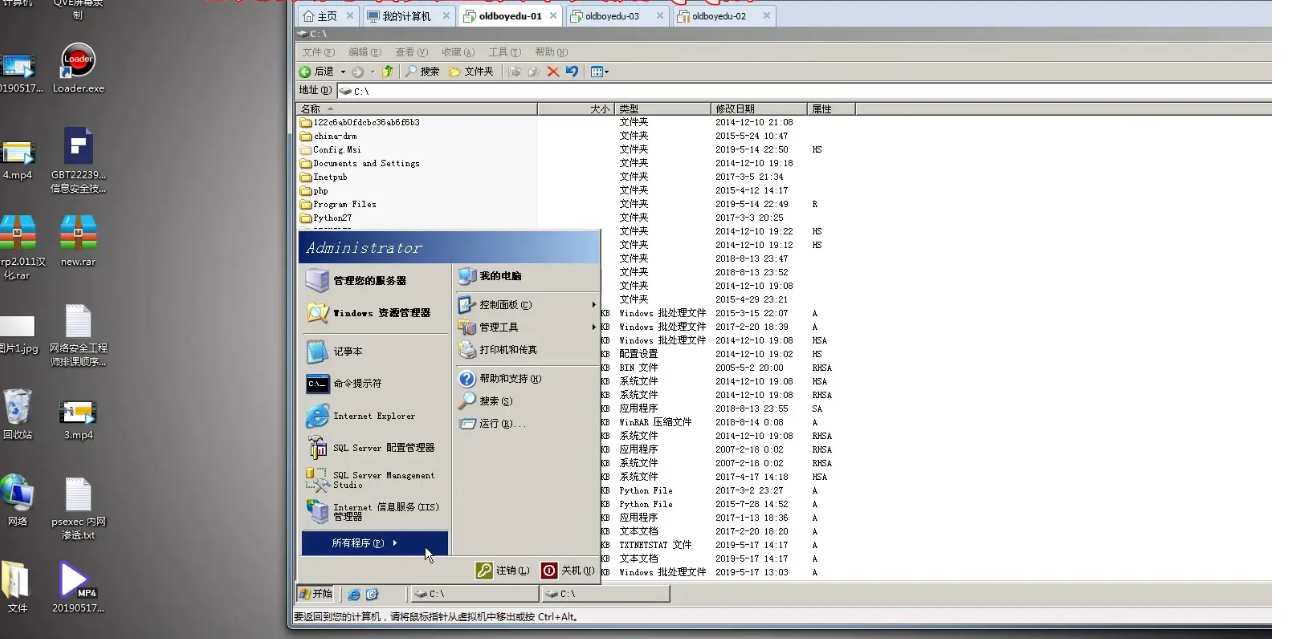
Task: Click Internet Explorer quick launch icon in taskbar
Action: click(x=354, y=594)
